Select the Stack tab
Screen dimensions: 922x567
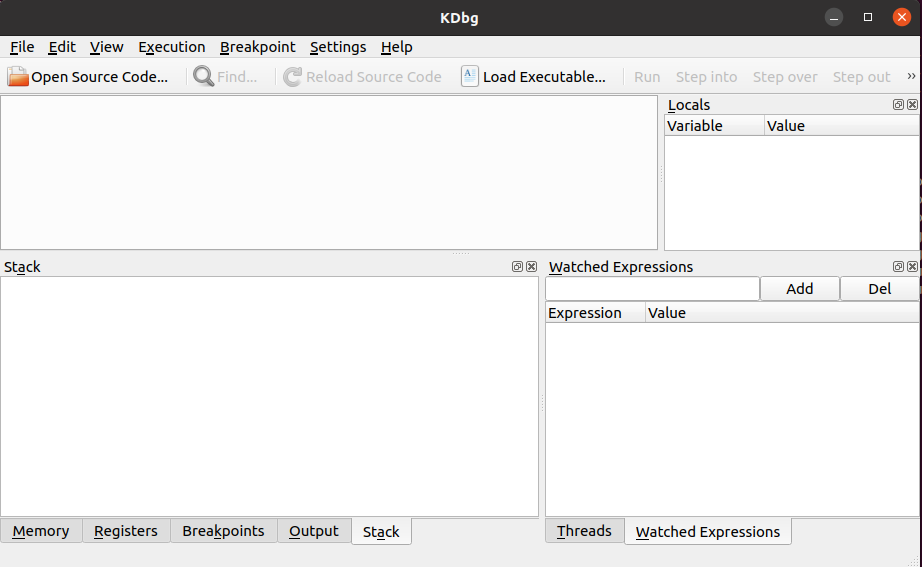click(381, 532)
